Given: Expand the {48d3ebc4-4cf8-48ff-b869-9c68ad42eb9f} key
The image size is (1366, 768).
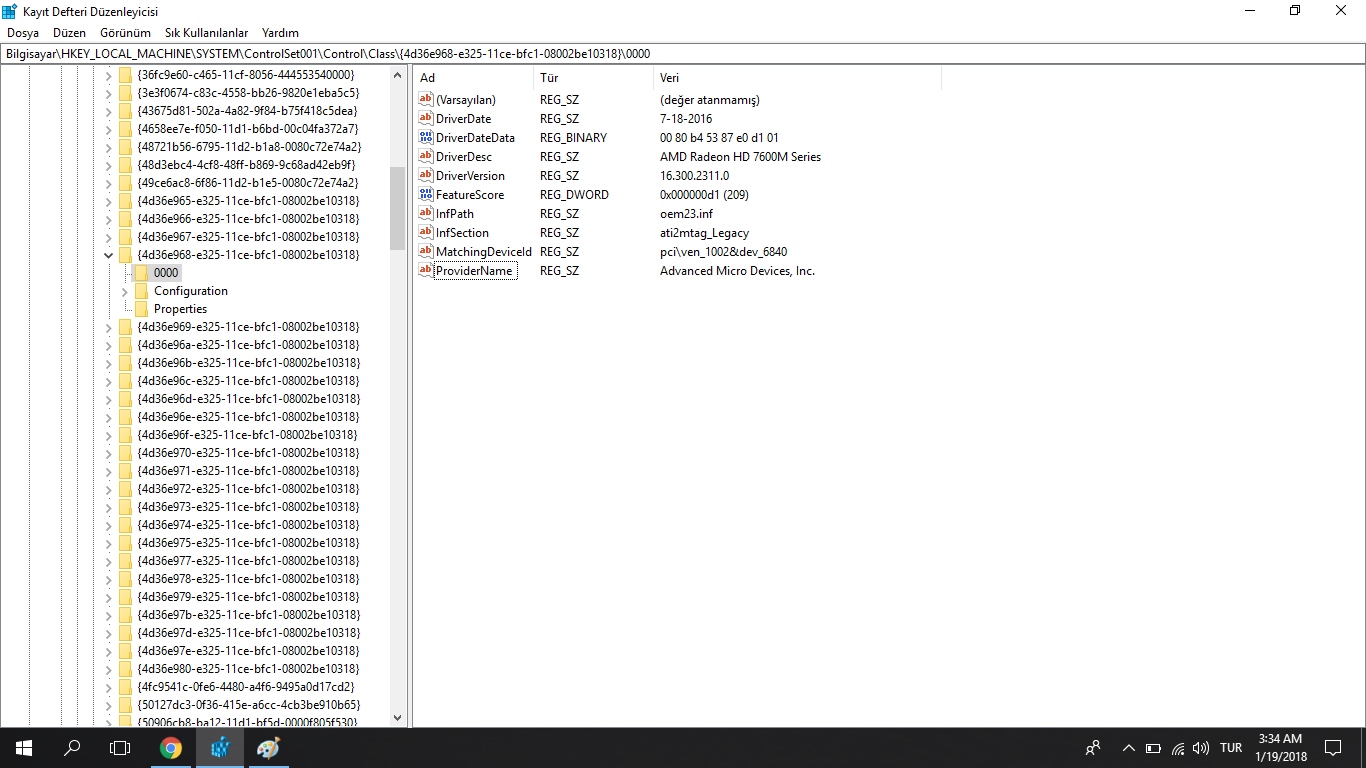Looking at the screenshot, I should click(x=108, y=165).
